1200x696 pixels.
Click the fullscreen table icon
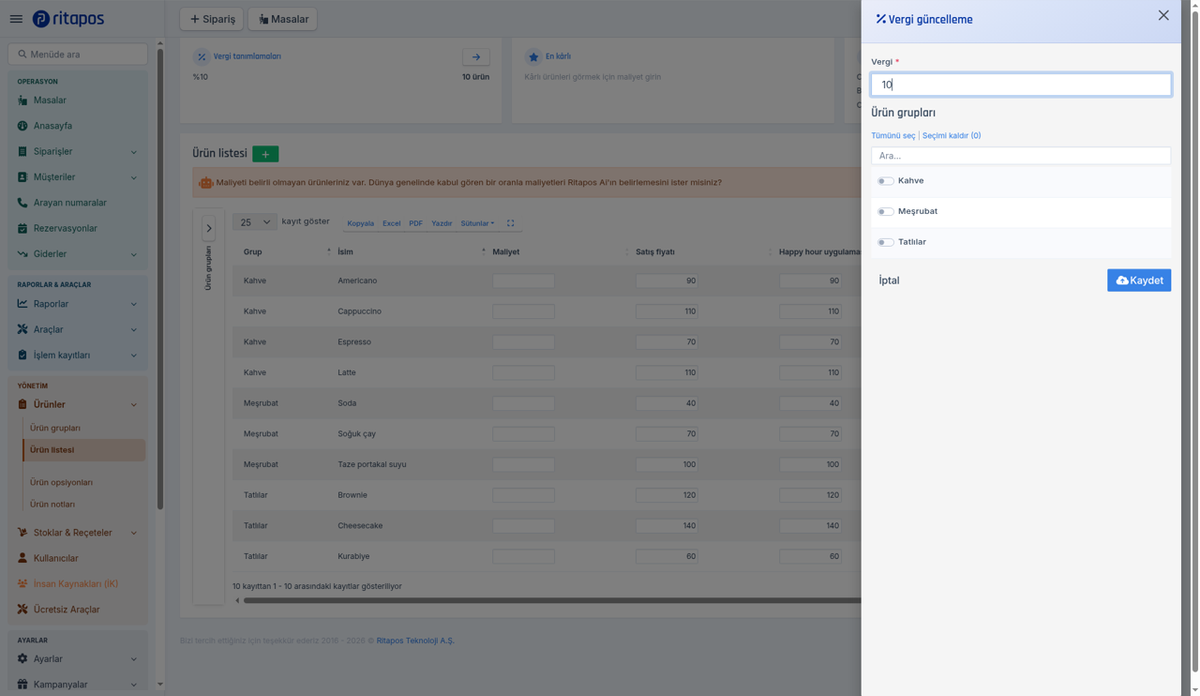click(511, 224)
